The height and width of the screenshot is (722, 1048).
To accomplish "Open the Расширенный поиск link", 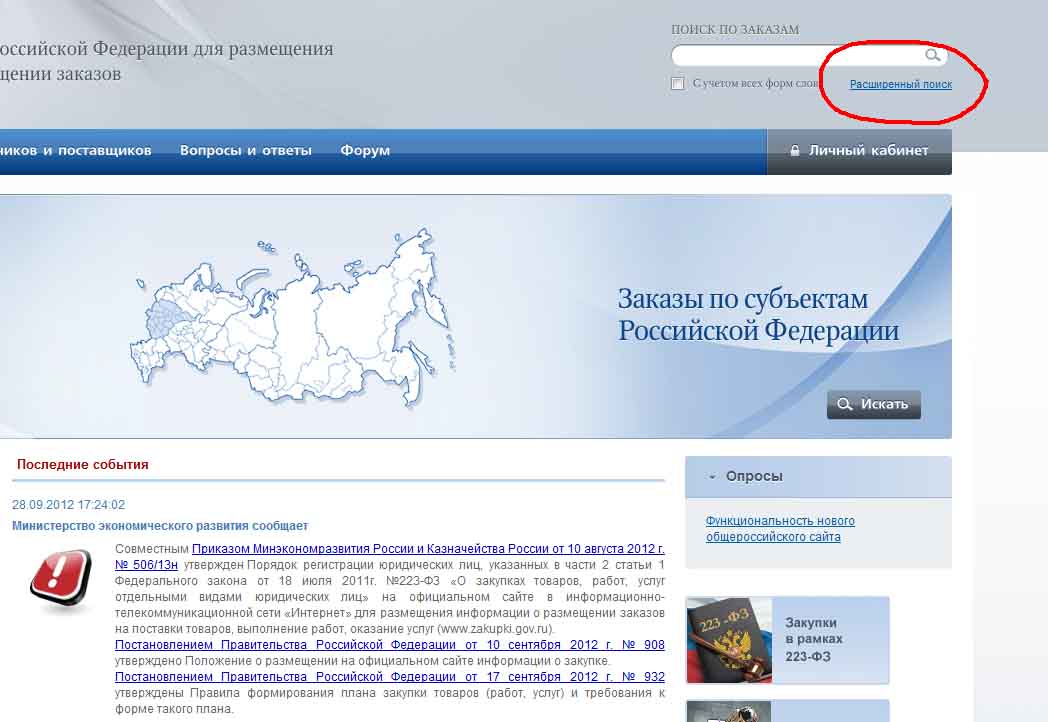I will tap(900, 85).
